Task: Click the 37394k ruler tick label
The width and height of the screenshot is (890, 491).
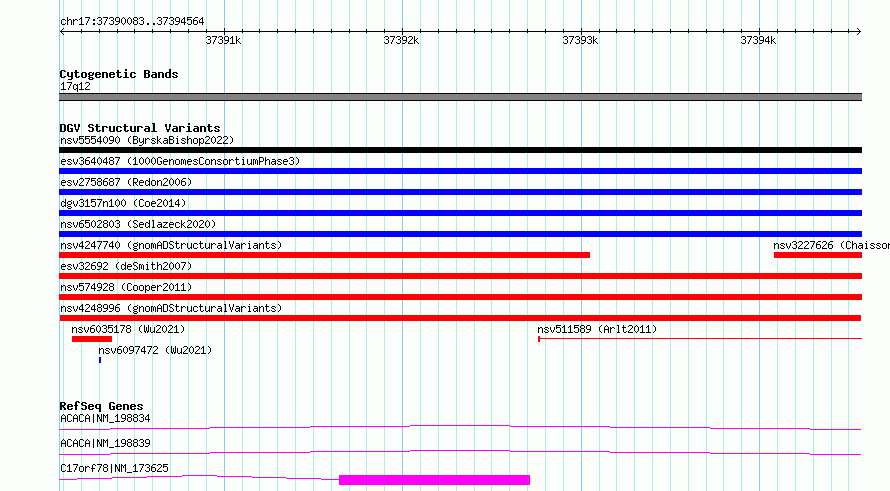Action: 758,40
